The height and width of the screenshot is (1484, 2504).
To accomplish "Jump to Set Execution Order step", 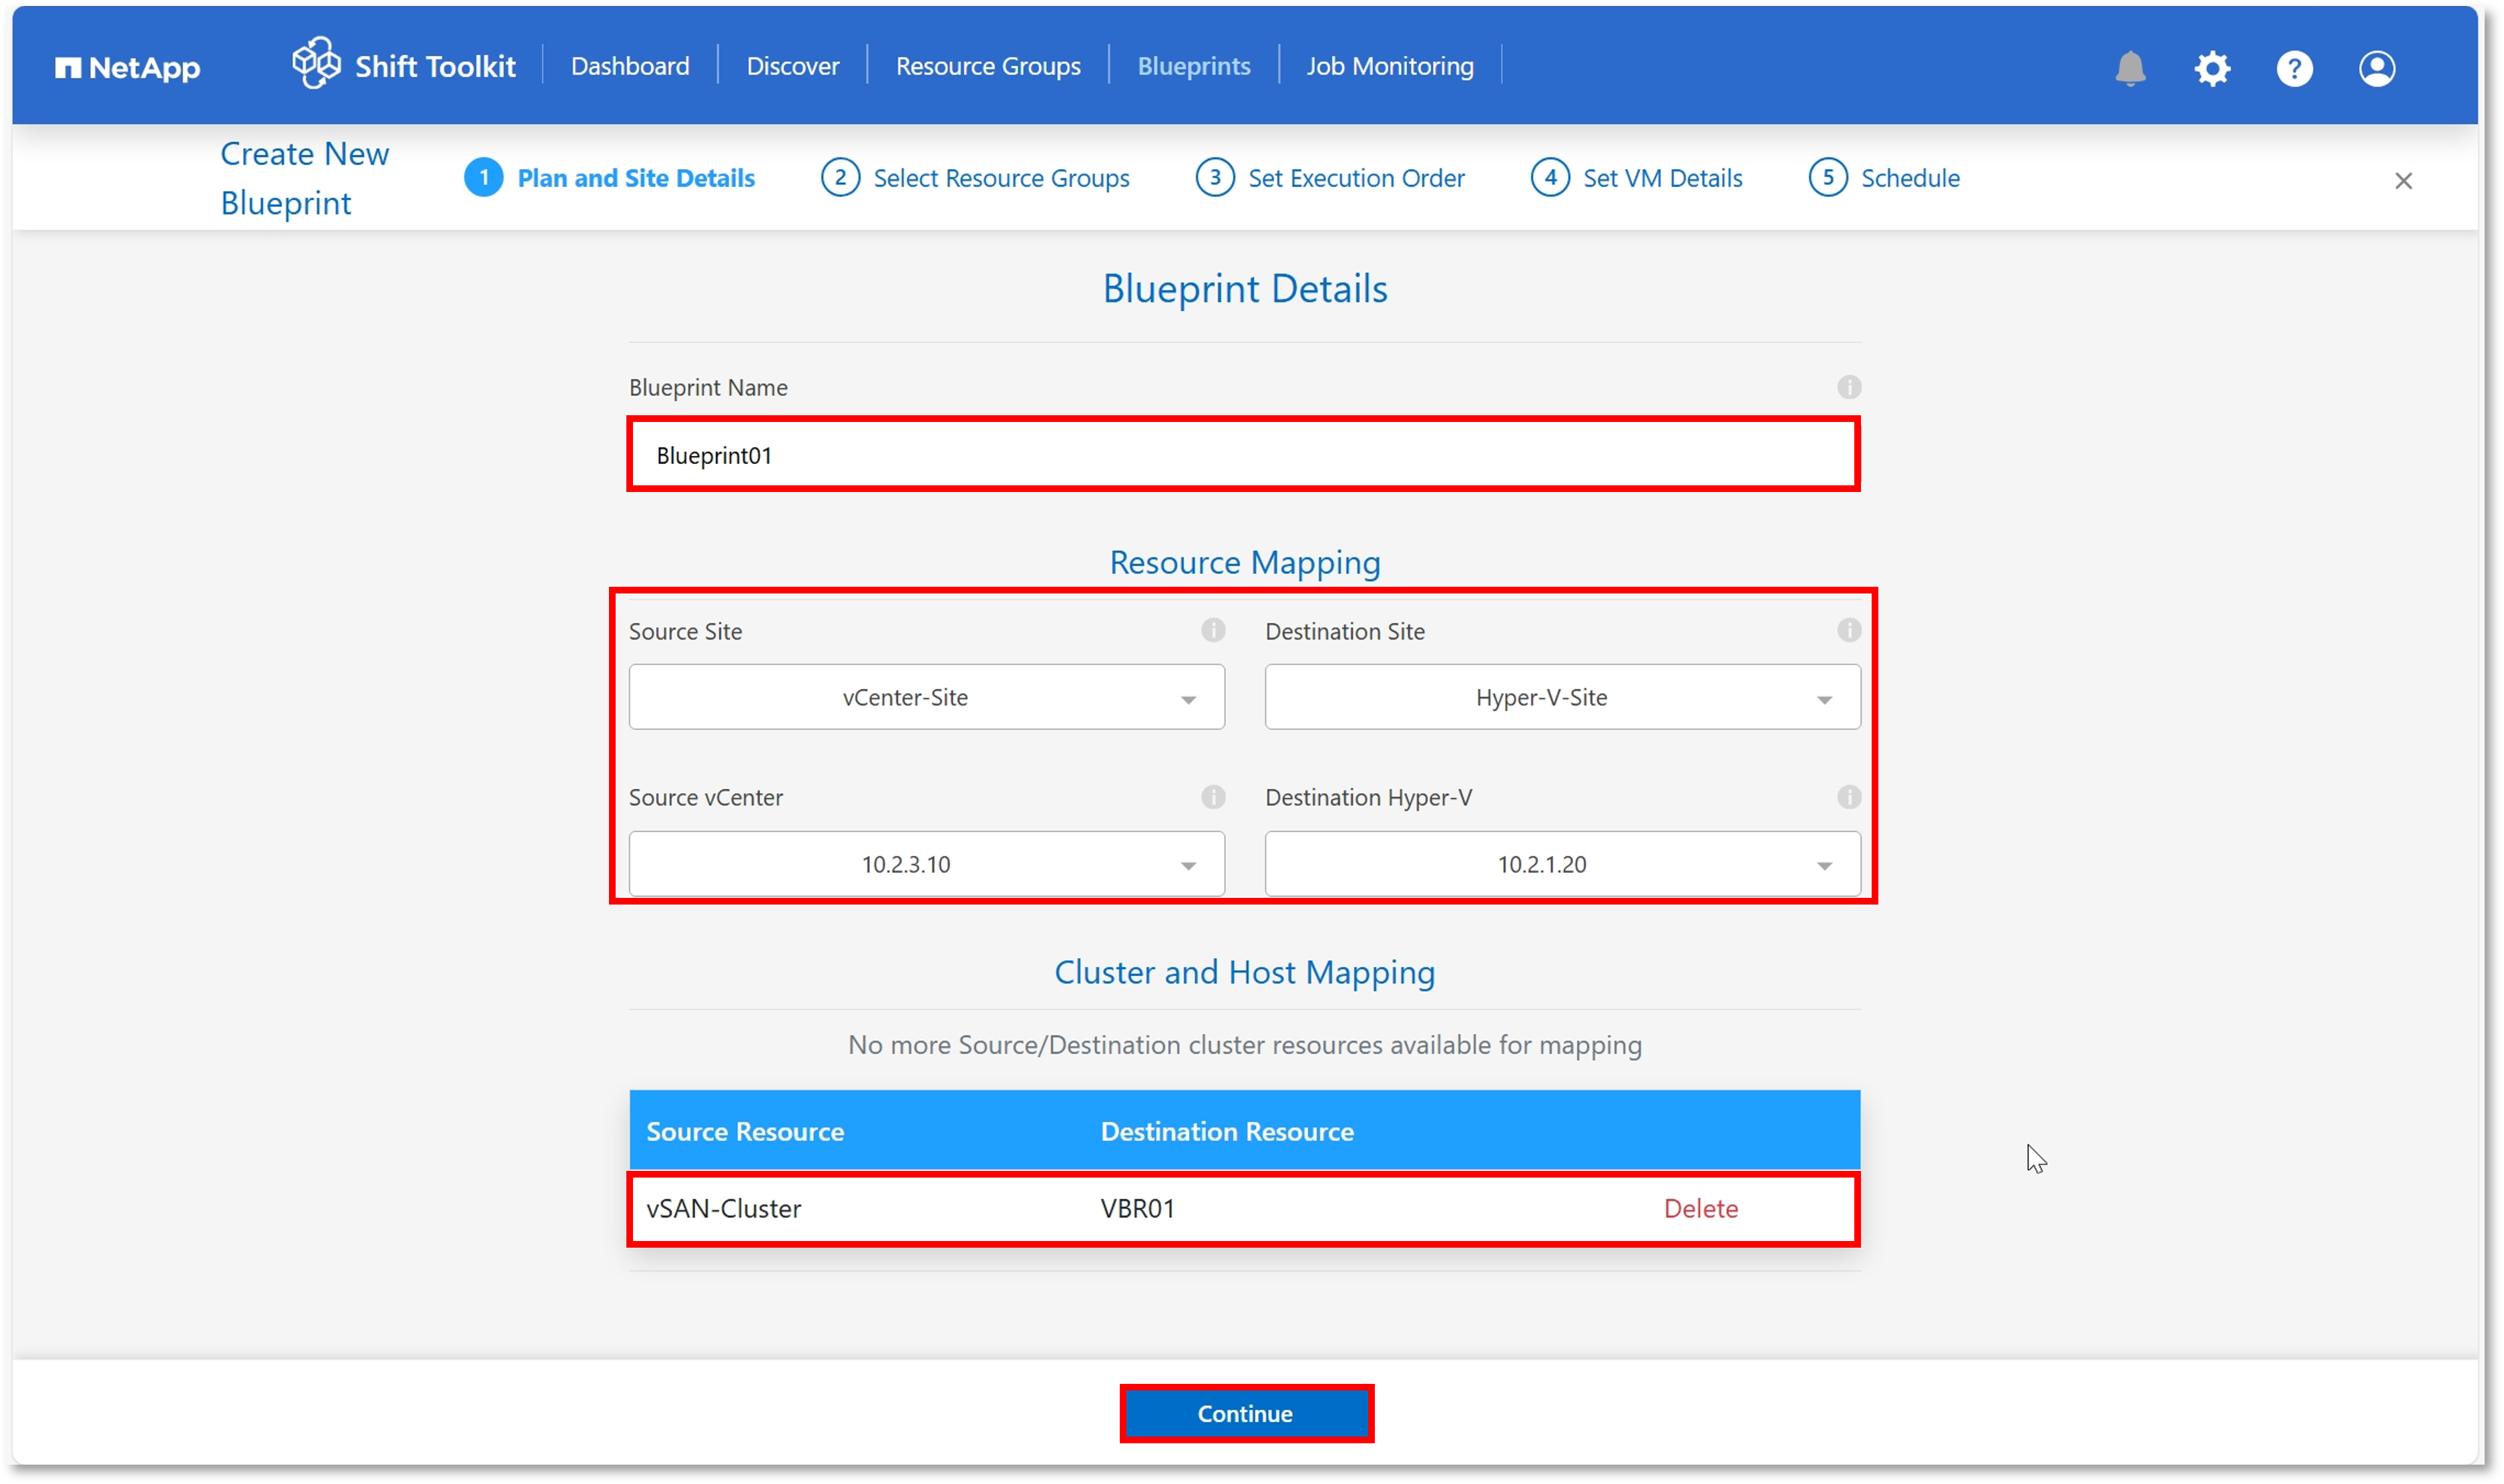I will point(1356,178).
